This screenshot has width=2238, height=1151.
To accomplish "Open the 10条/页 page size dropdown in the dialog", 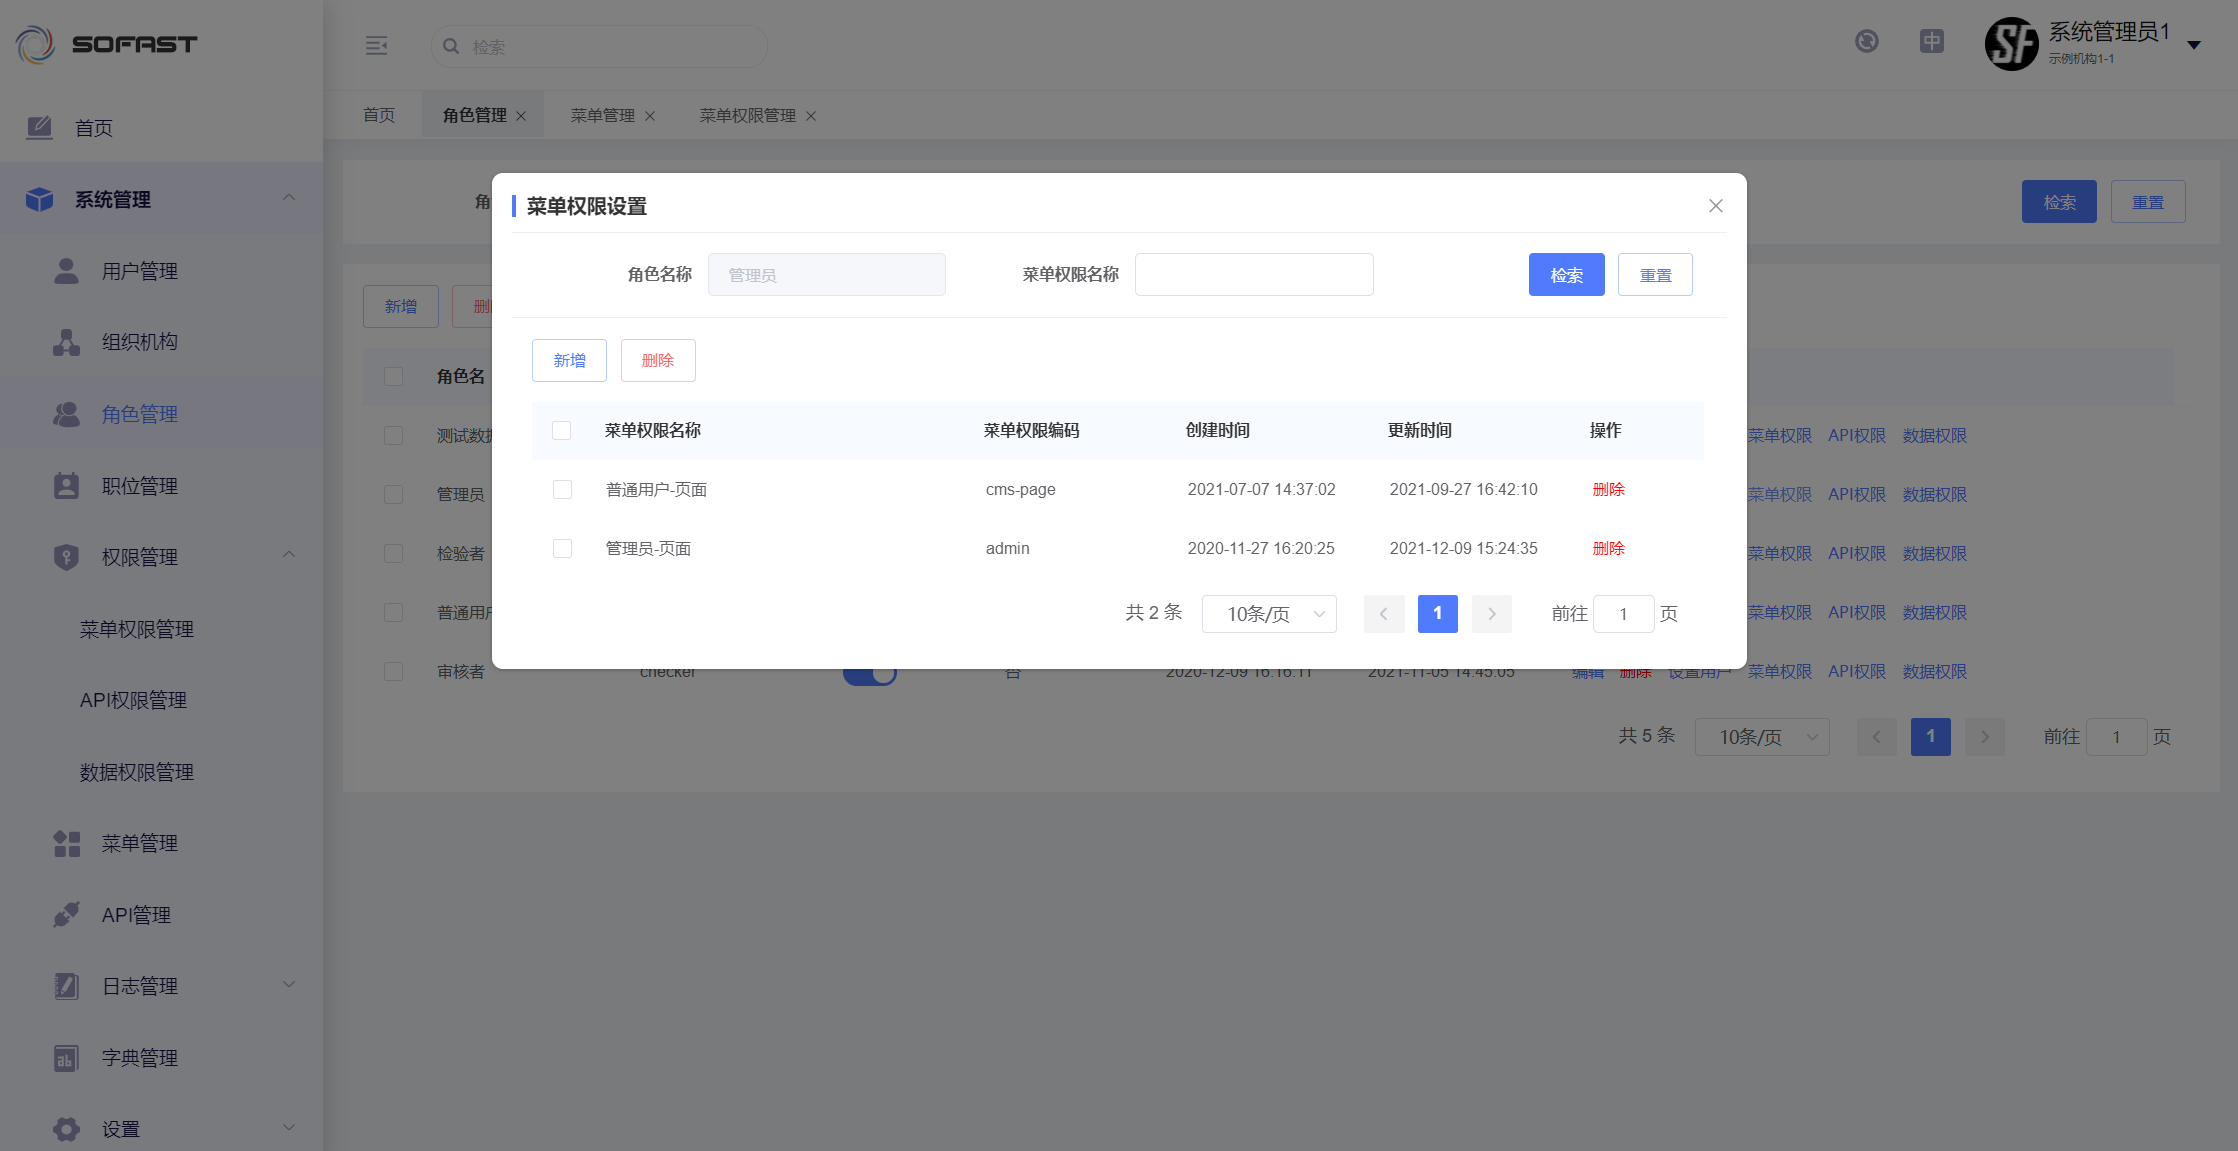I will point(1268,614).
